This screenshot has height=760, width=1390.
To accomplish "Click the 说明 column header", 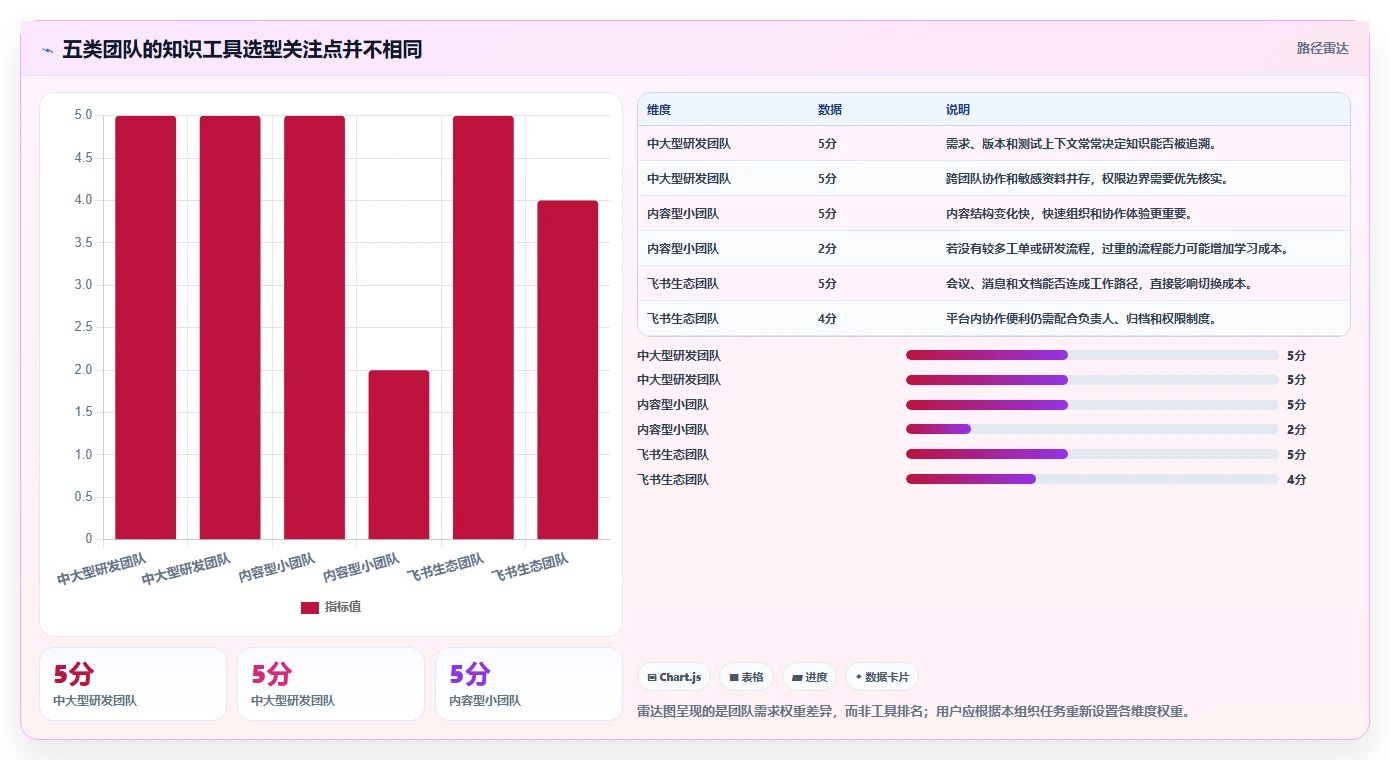I will pos(958,109).
